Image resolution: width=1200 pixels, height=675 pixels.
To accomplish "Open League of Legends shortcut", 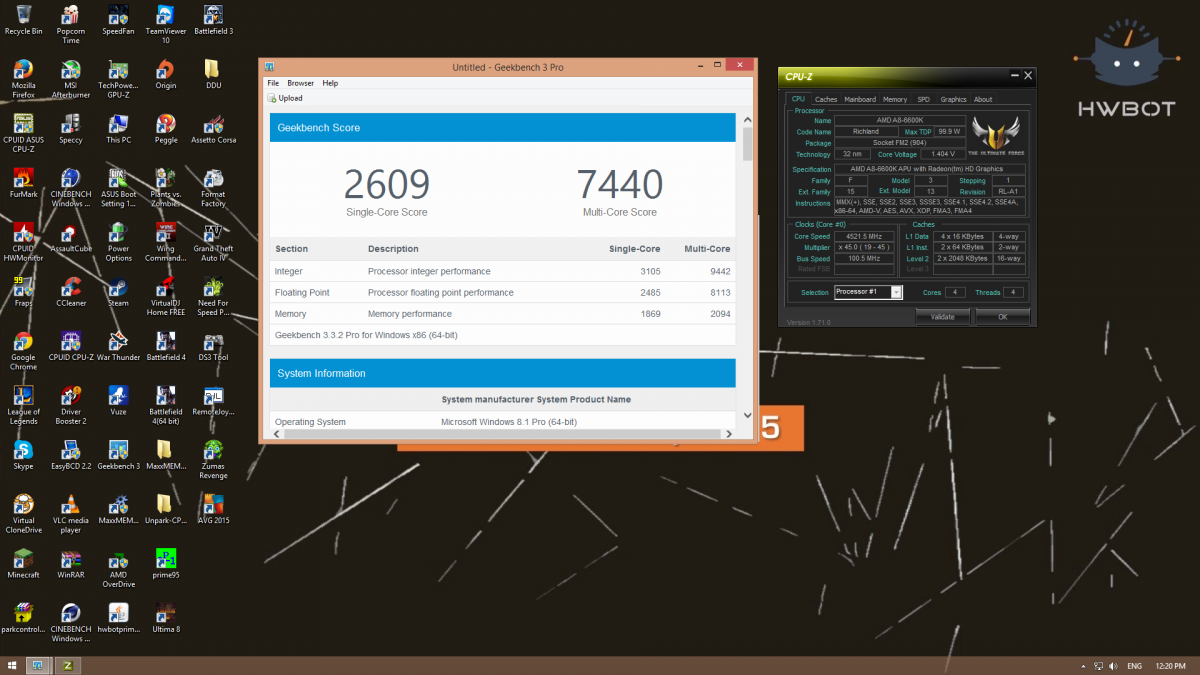I will (x=23, y=404).
